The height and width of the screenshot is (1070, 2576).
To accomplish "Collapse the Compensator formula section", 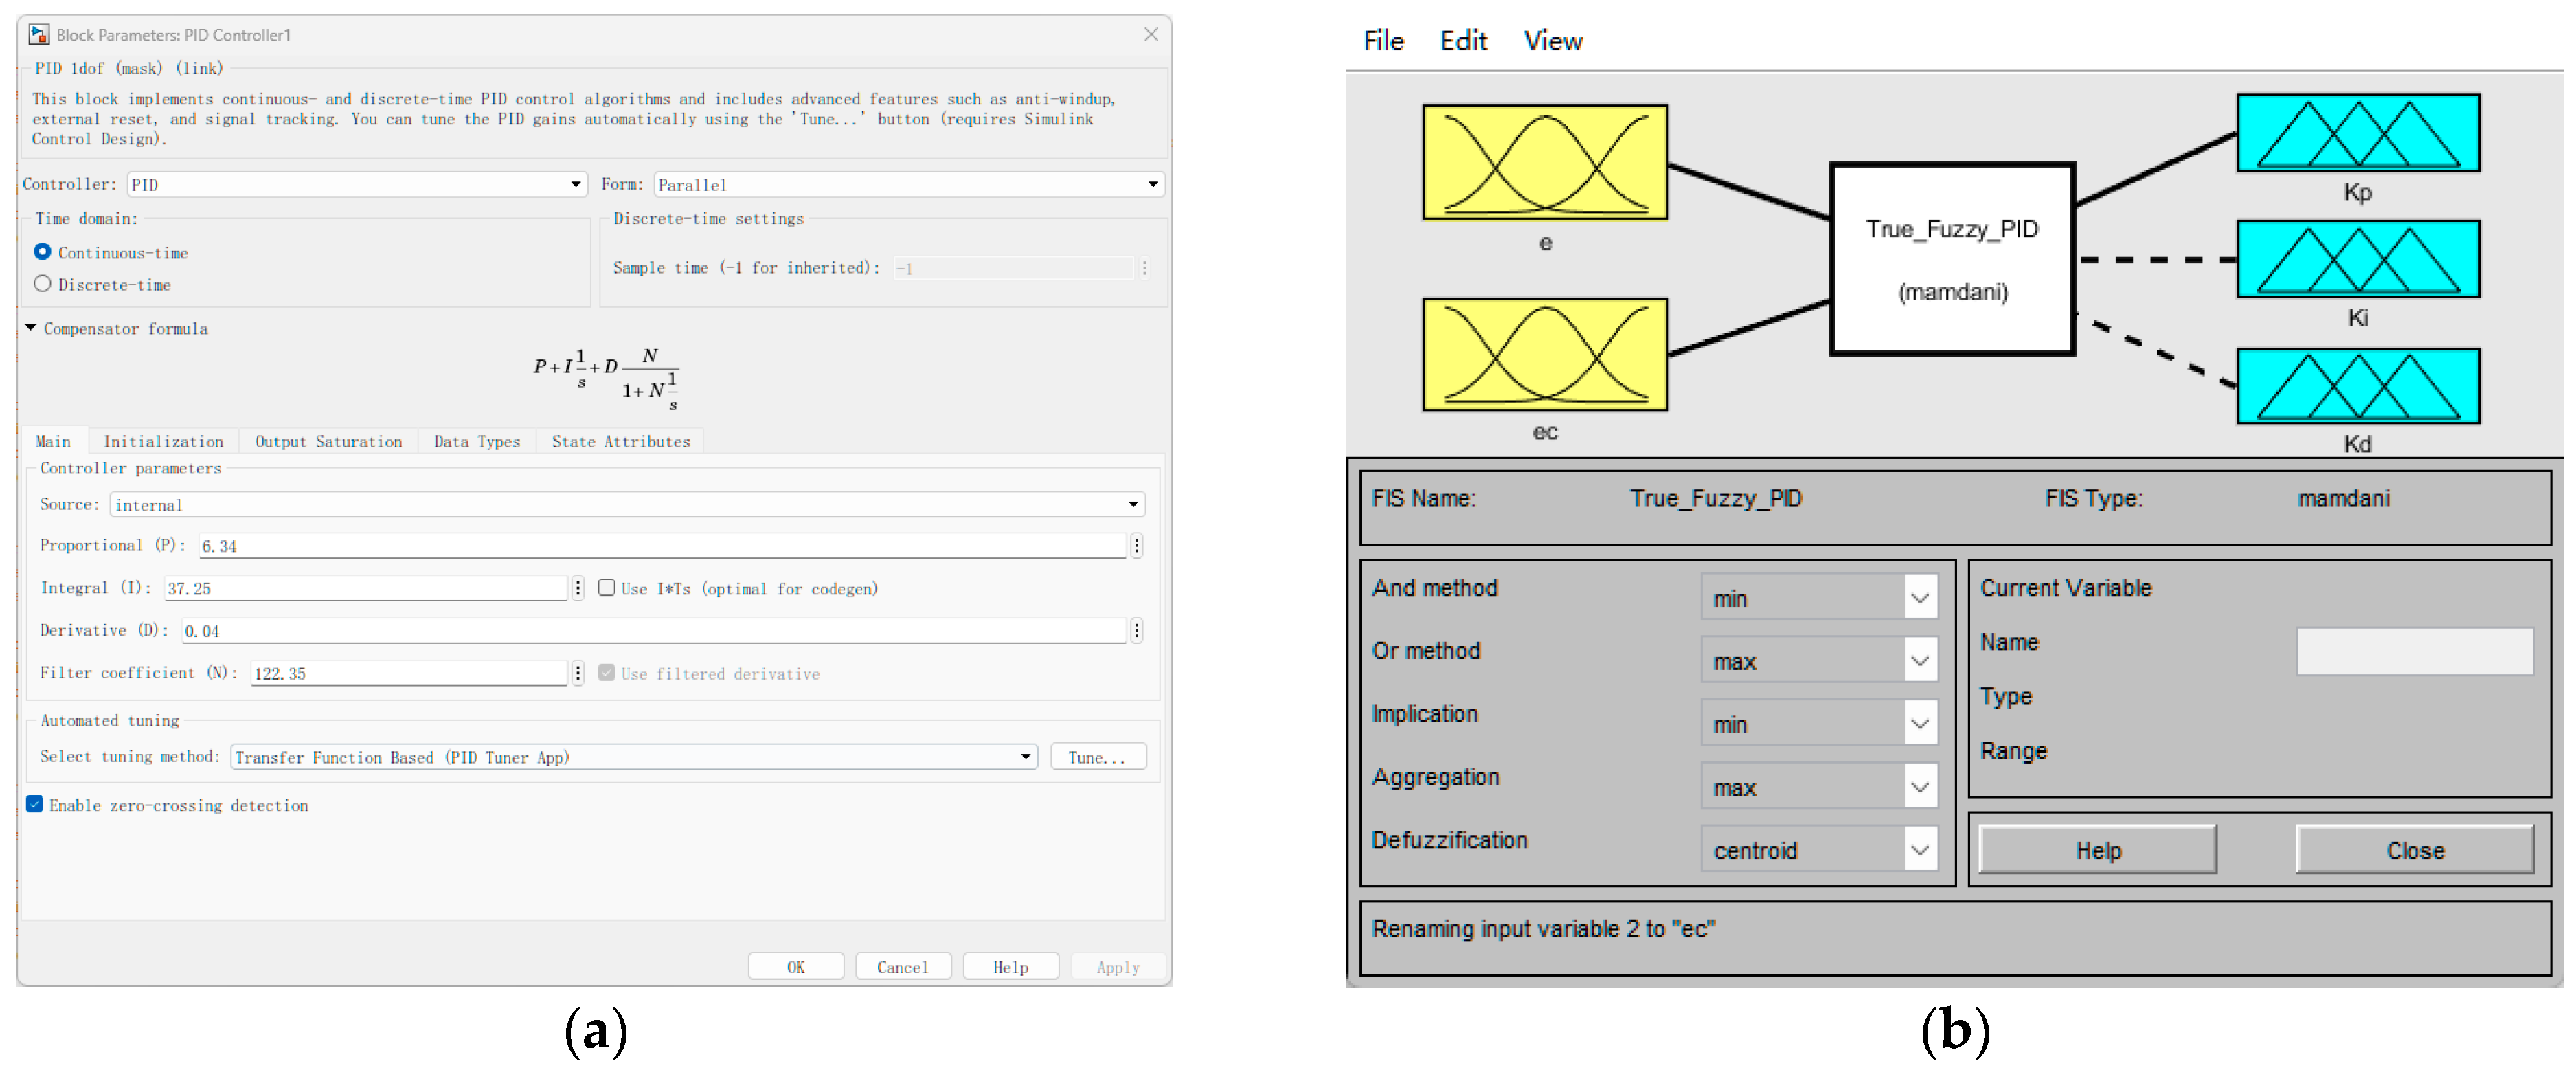I will [x=31, y=328].
